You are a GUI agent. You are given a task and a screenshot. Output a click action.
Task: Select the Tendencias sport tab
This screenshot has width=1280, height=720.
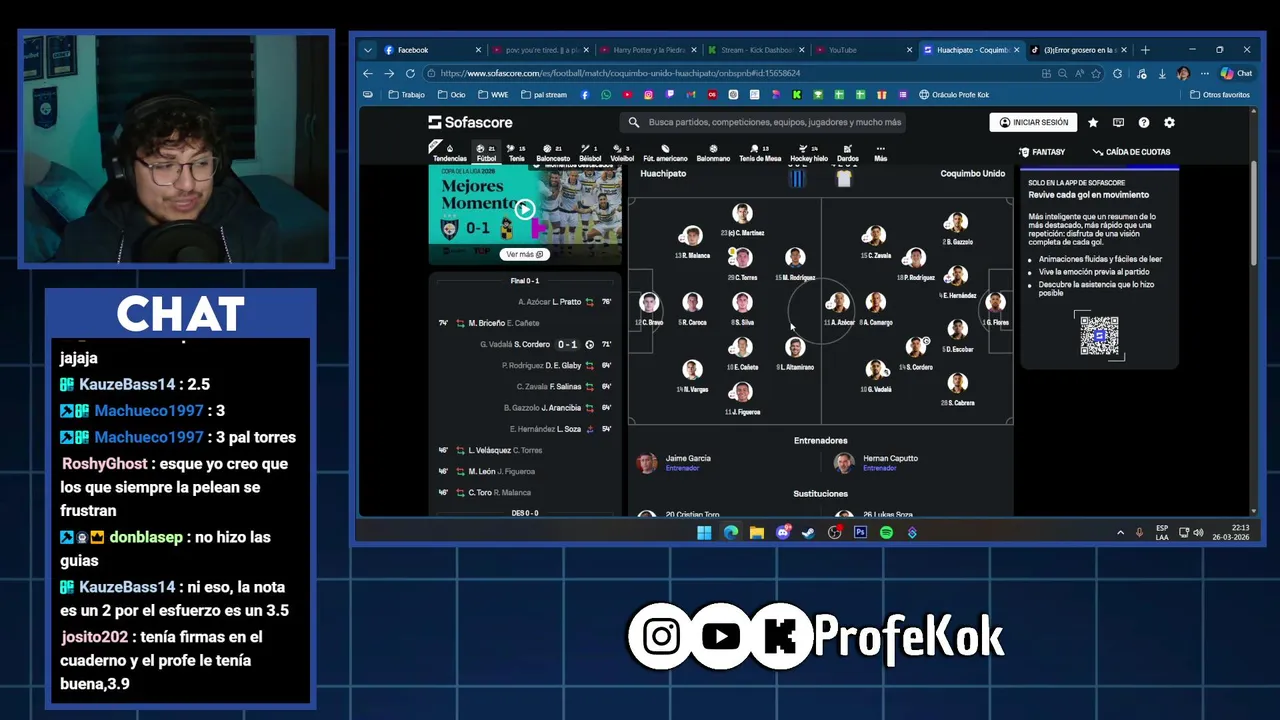click(x=450, y=153)
